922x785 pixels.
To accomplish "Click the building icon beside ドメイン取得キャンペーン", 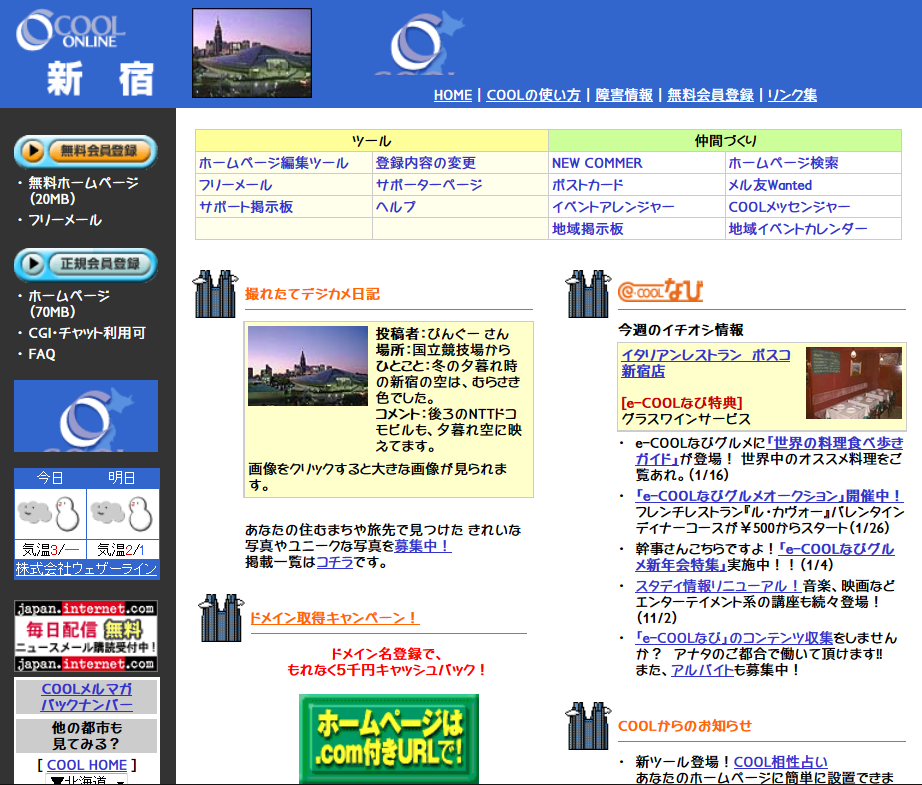I will (219, 617).
